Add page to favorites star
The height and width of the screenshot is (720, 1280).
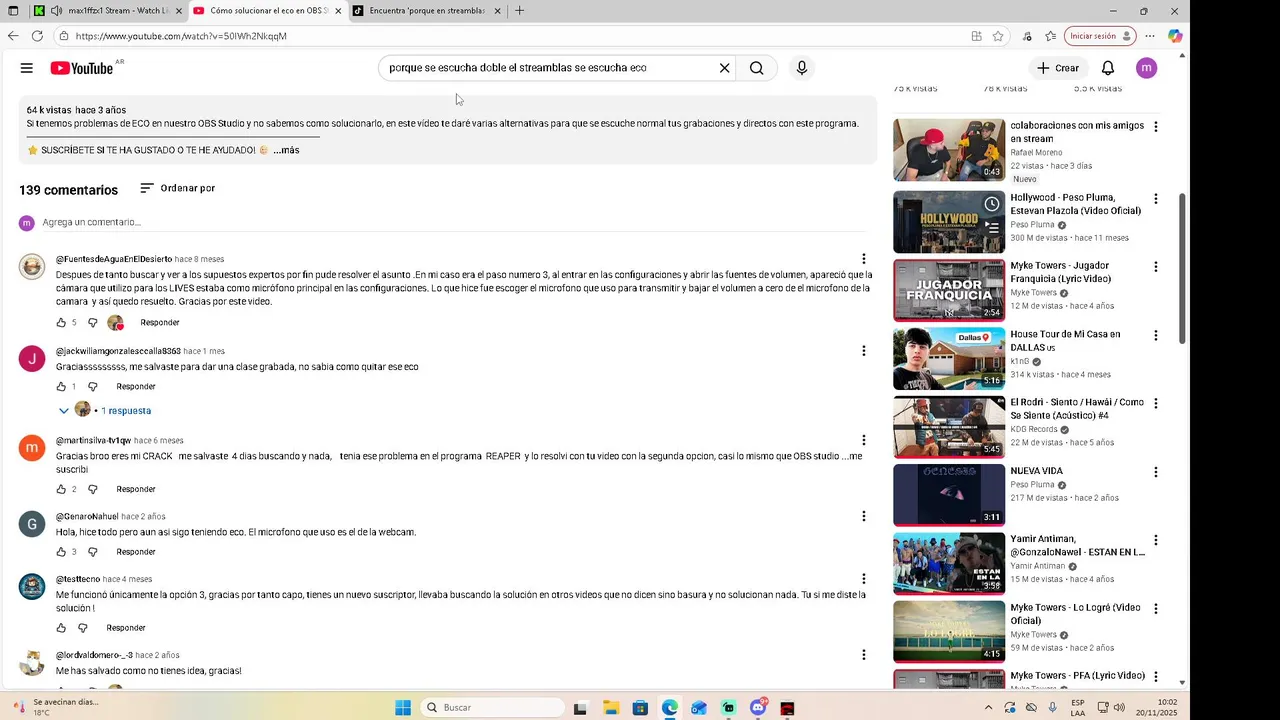click(x=998, y=36)
